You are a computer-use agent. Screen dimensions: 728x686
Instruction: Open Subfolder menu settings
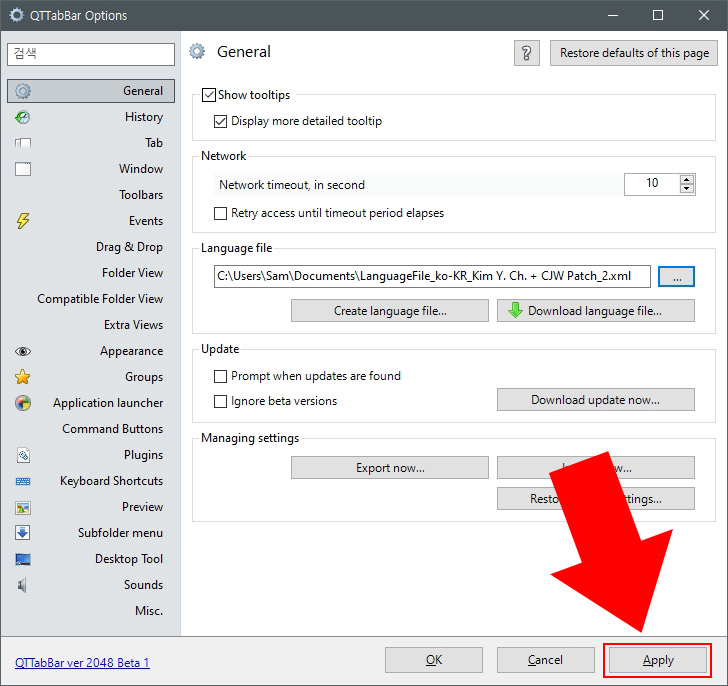click(x=91, y=533)
